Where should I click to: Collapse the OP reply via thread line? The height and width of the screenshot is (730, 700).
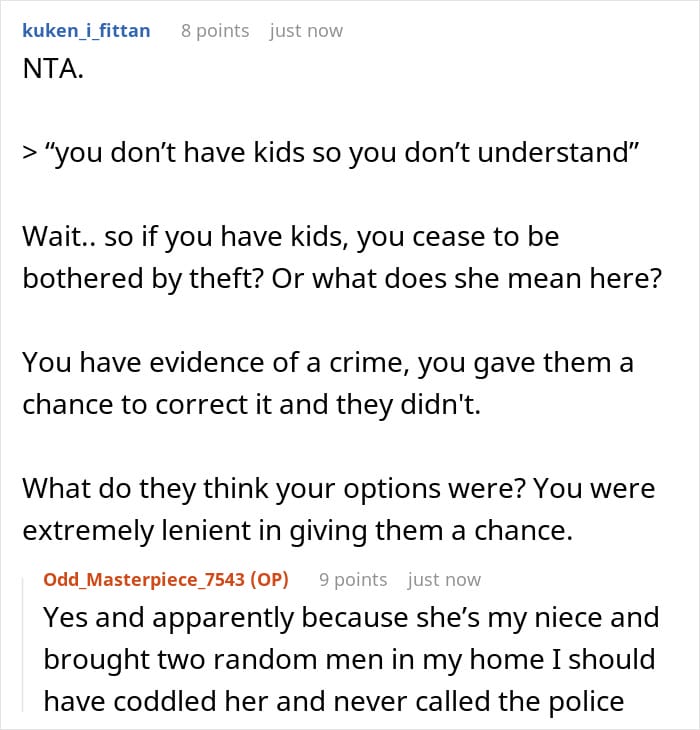pos(23,645)
